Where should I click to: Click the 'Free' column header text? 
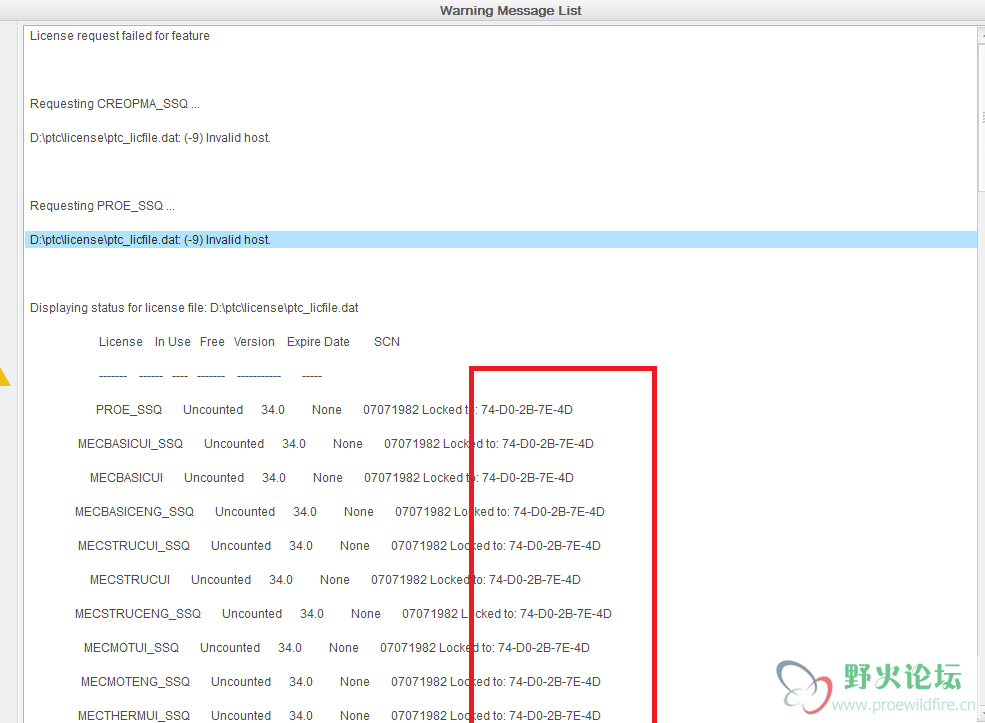pos(212,342)
